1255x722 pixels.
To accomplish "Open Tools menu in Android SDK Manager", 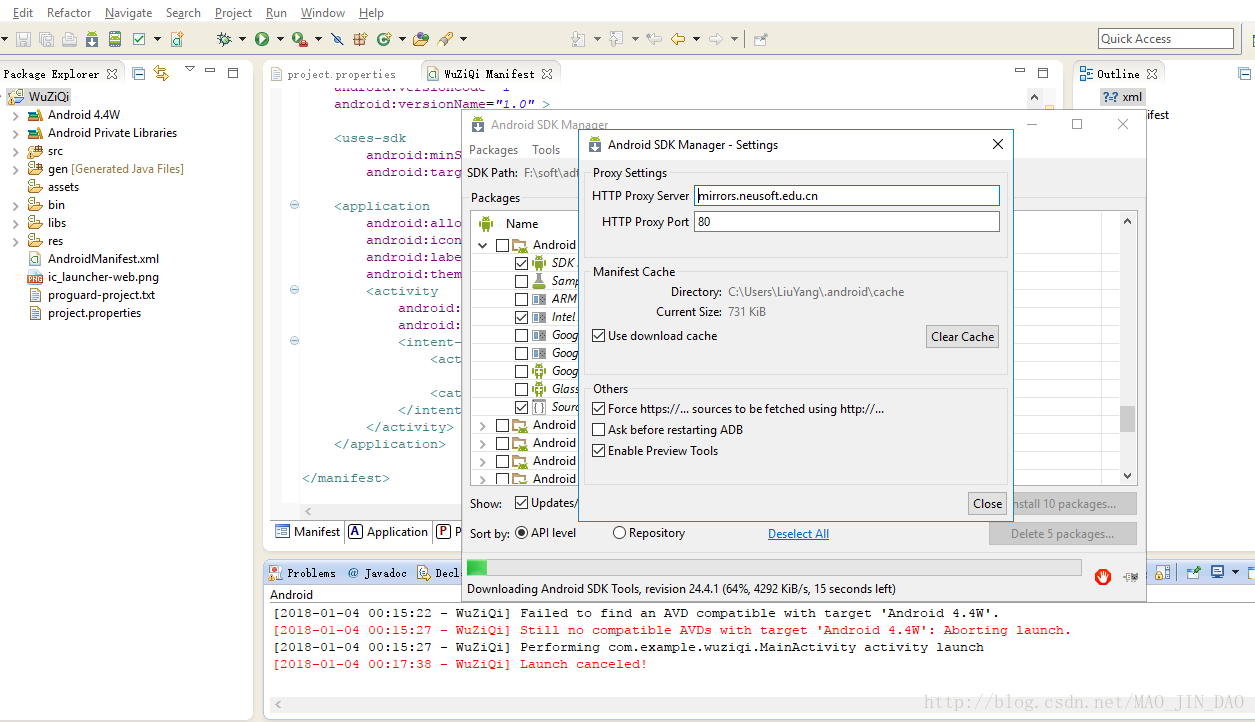I will click(546, 150).
